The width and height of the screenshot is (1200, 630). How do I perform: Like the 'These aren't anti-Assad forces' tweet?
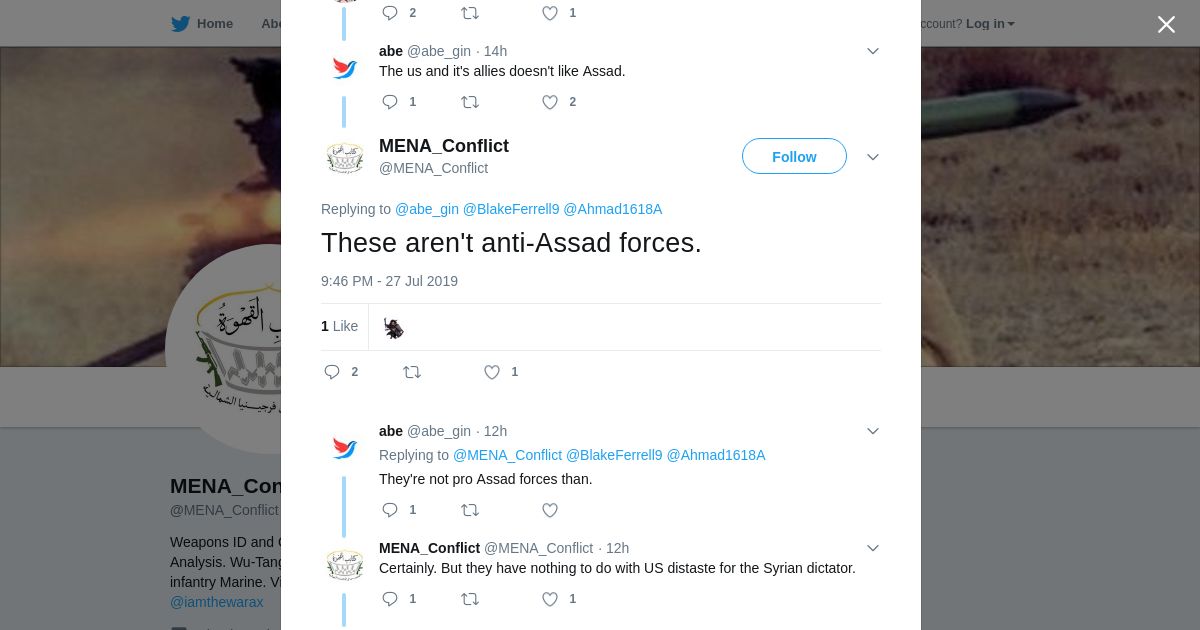[x=492, y=372]
